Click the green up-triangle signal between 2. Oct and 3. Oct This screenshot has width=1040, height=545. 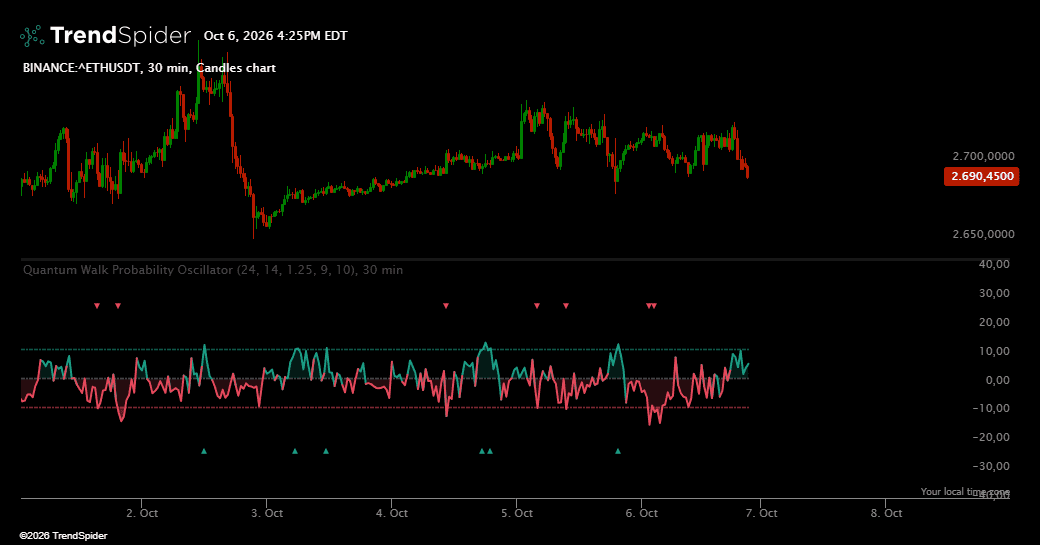pyautogui.click(x=204, y=452)
